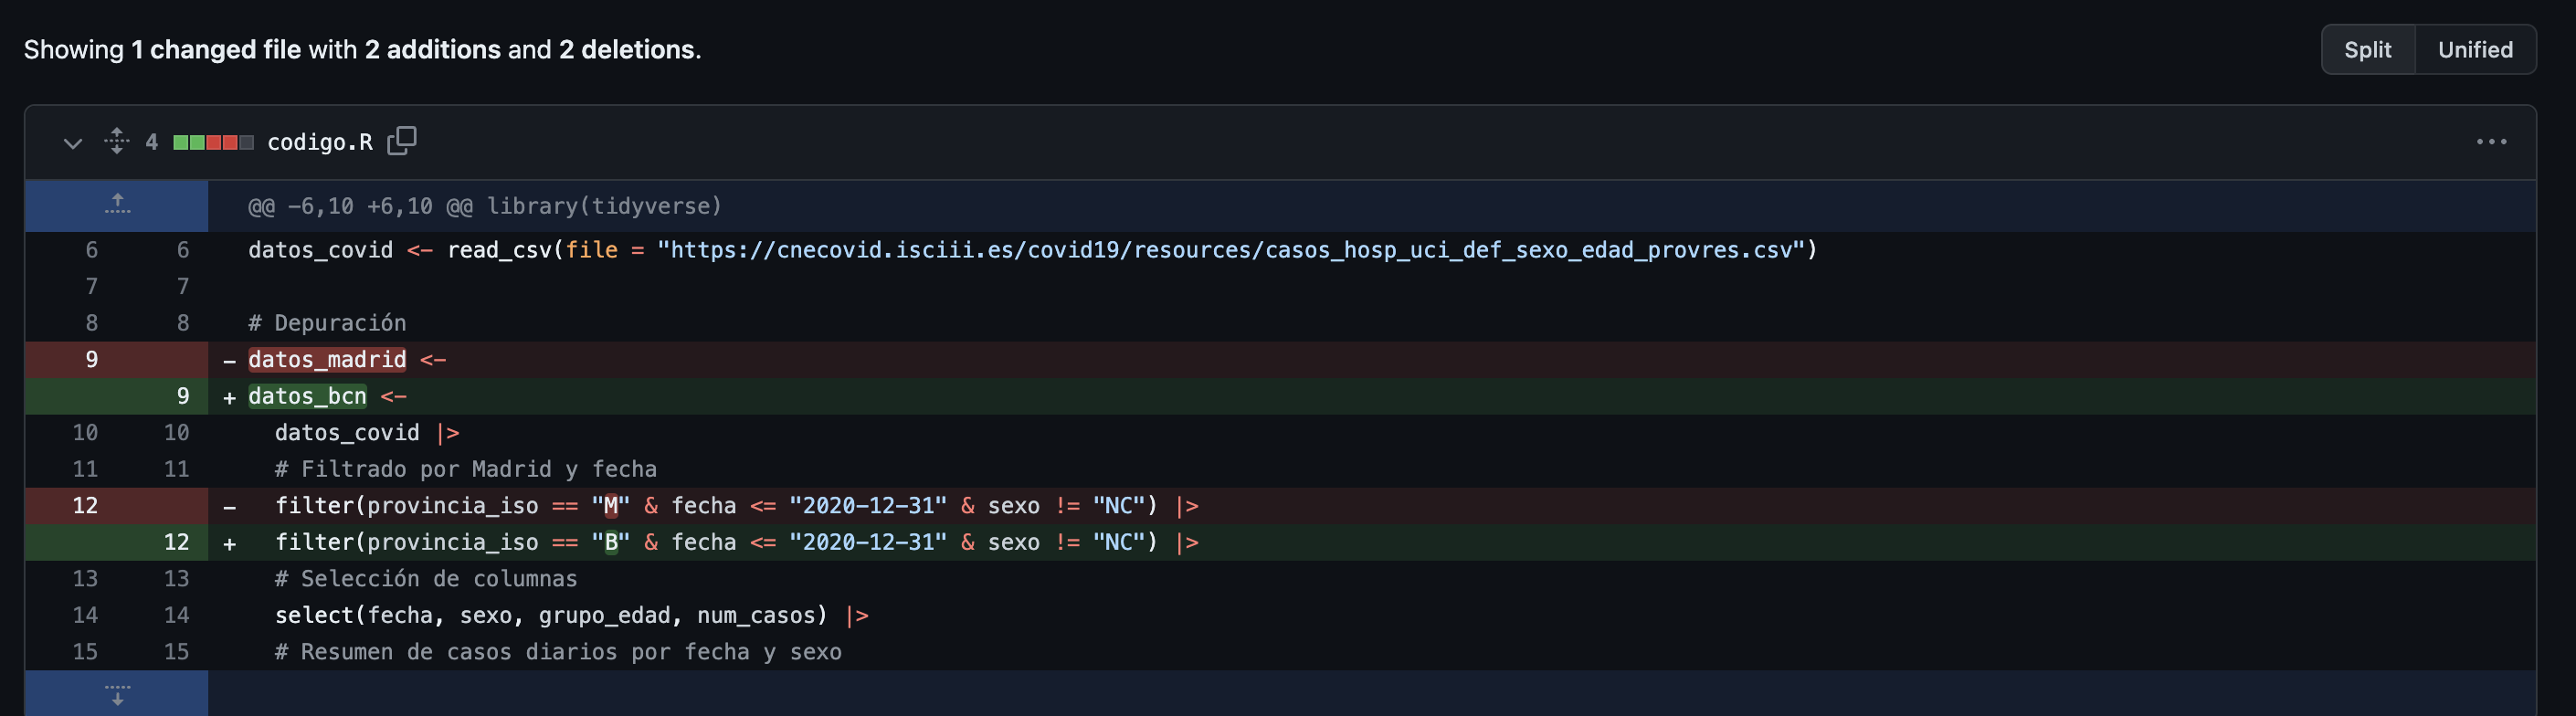This screenshot has width=2576, height=716.
Task: Select deleted line number 9
Action: click(91, 360)
